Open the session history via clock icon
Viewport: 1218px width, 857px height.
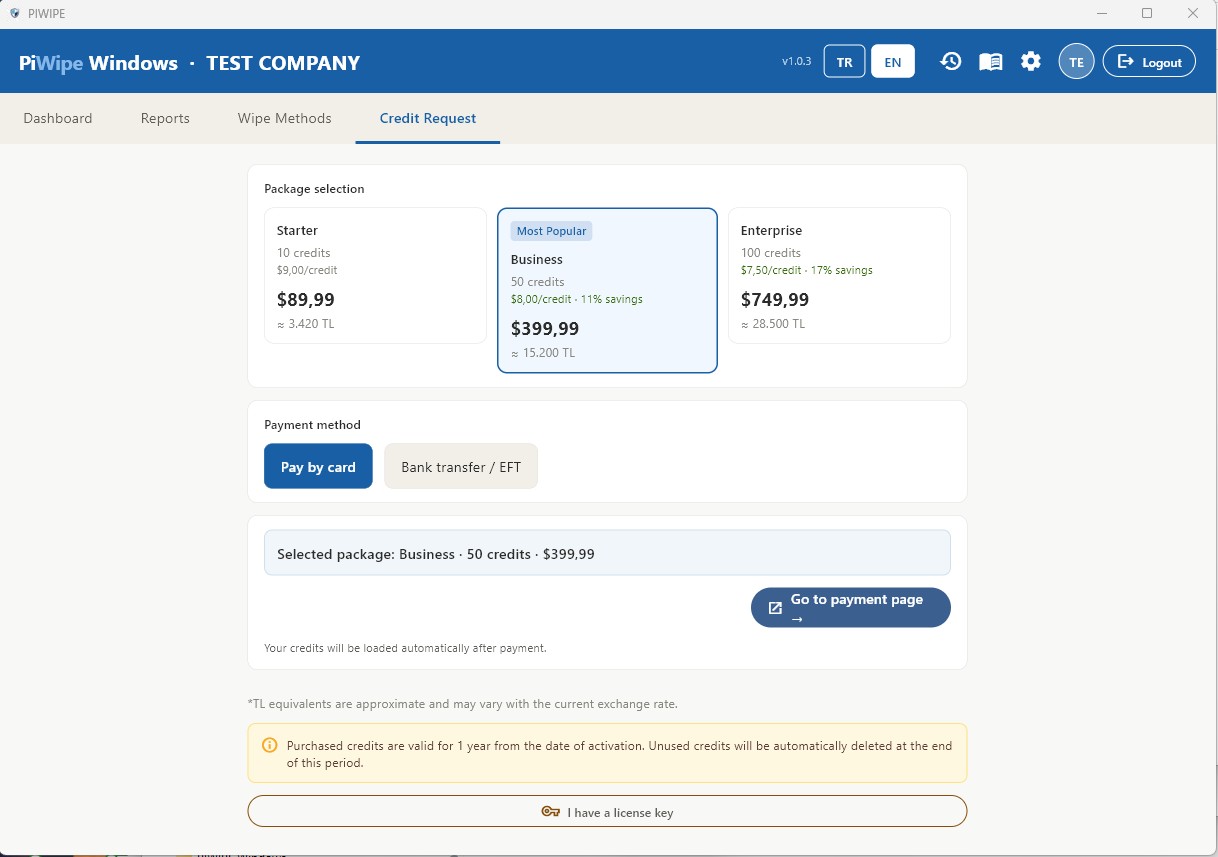coord(950,61)
